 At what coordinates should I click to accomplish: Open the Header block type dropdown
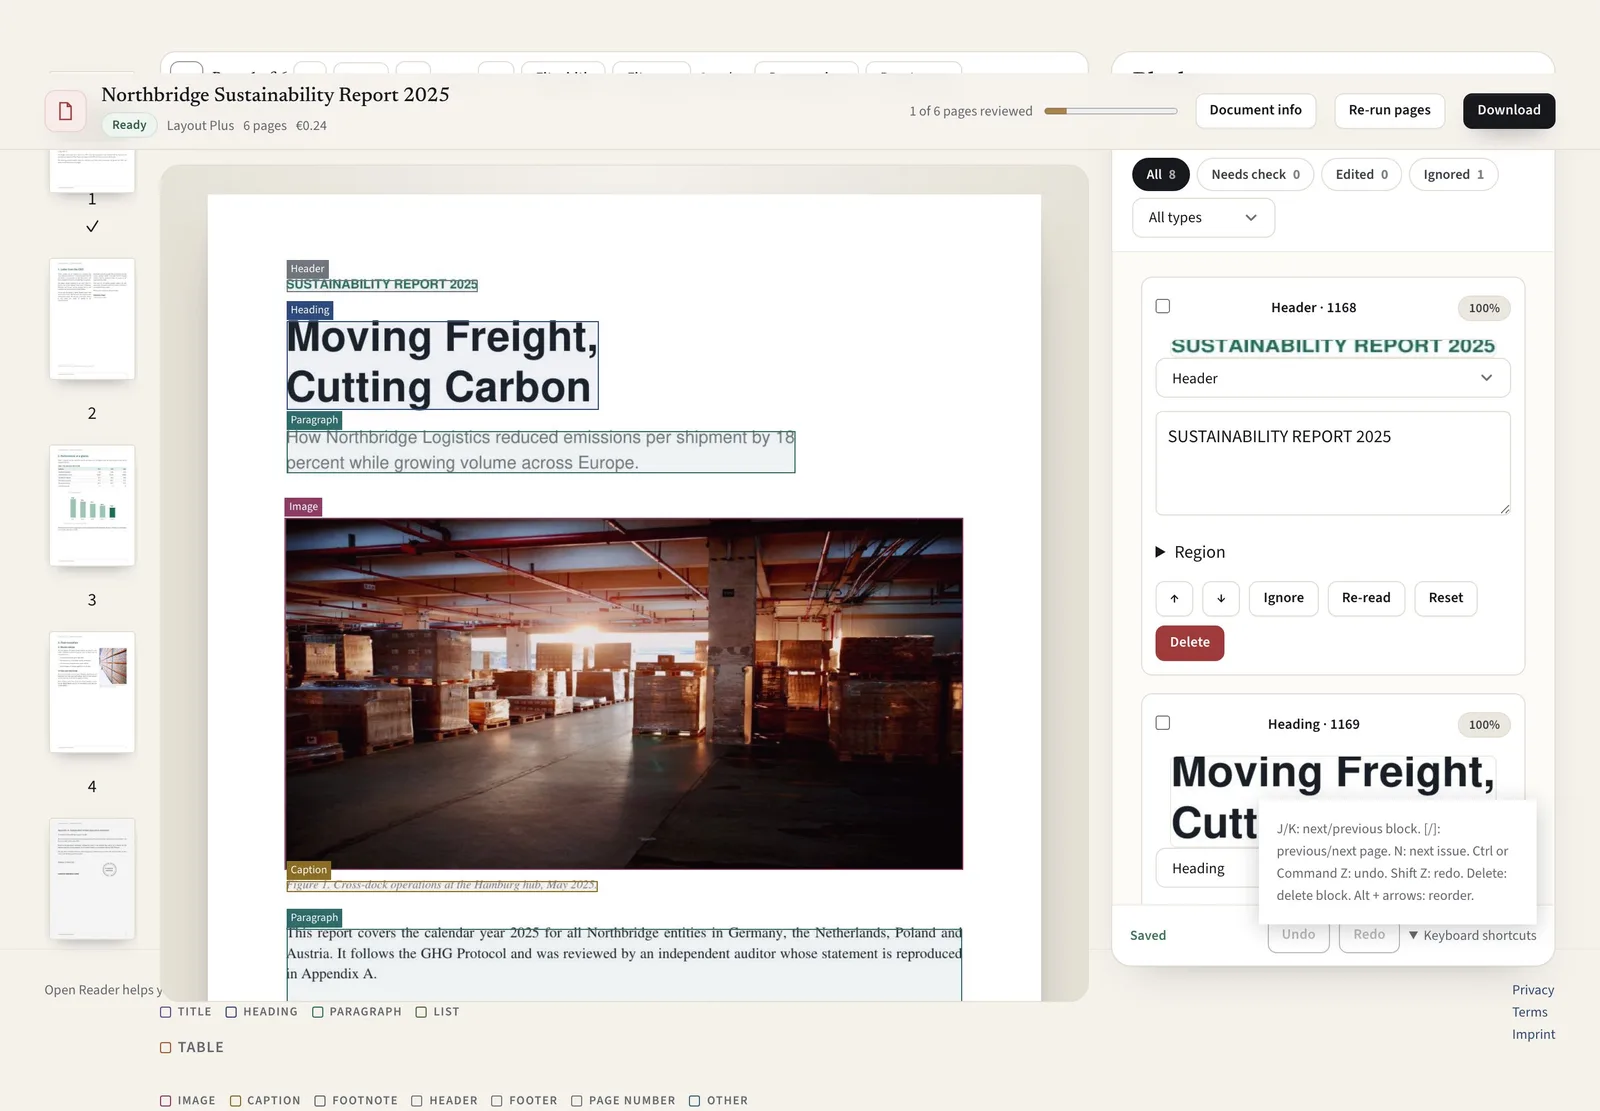click(1333, 378)
